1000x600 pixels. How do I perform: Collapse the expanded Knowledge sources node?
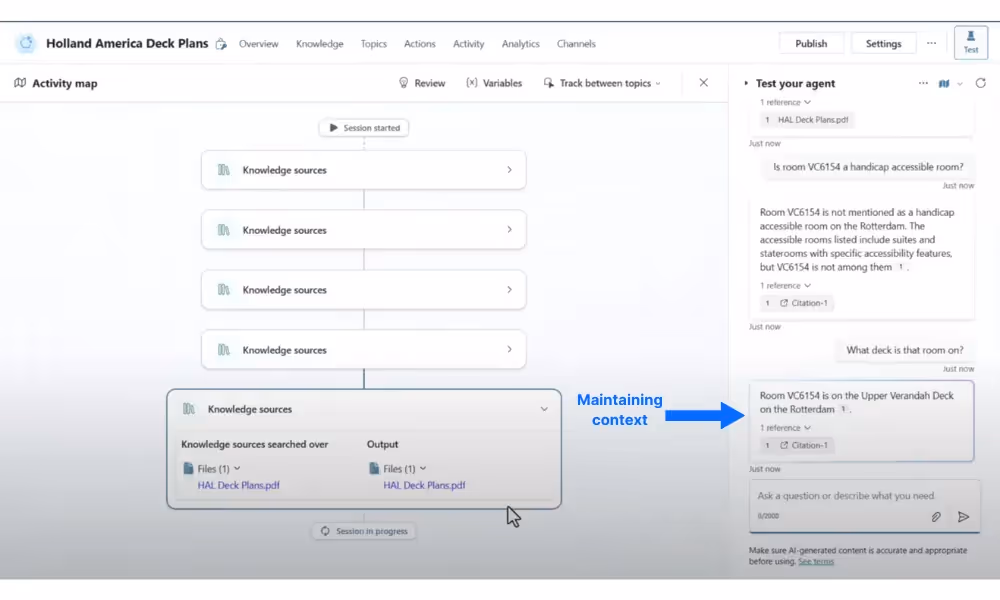coord(544,409)
